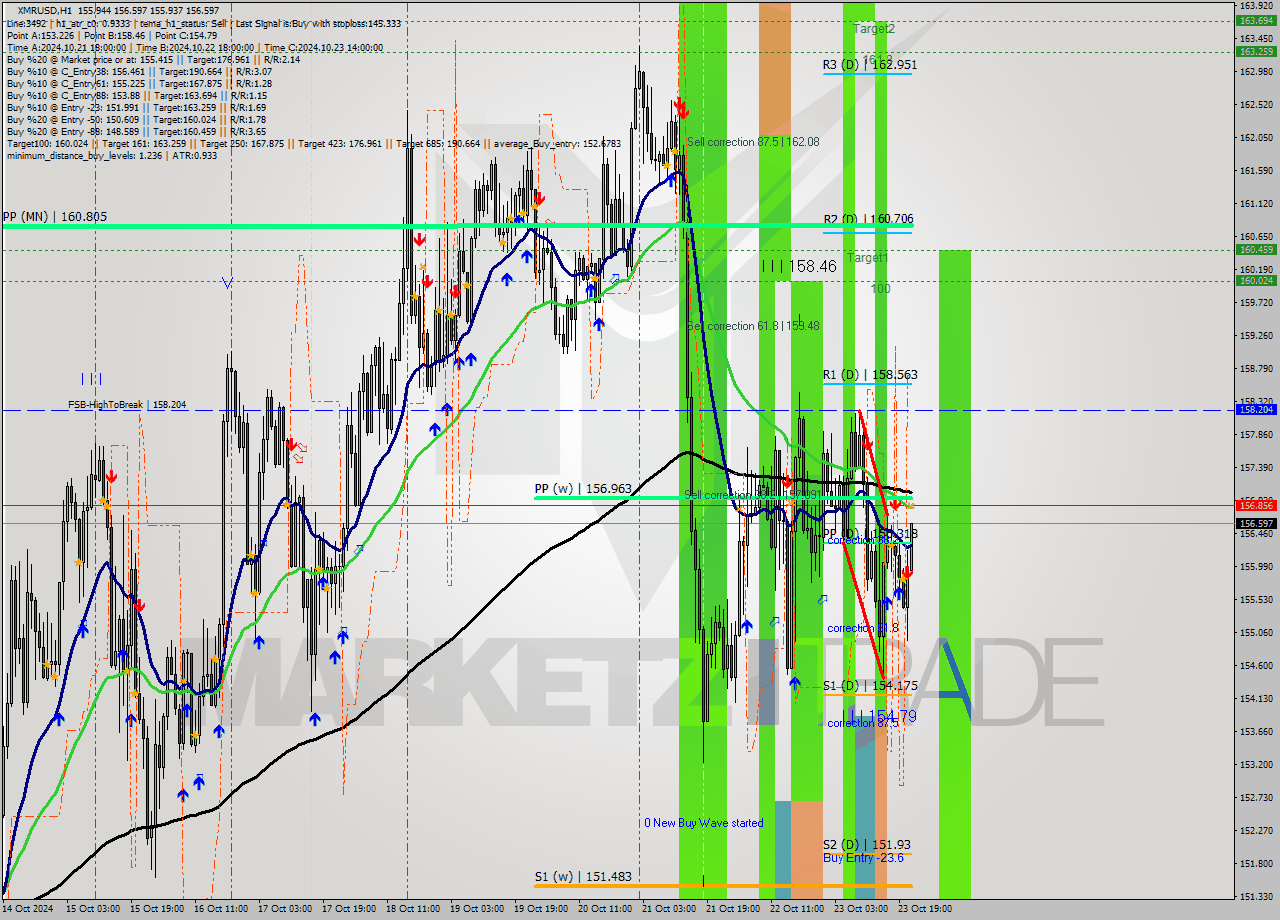
Task: Select the tema_h1_status Sell info line
Action: pyautogui.click(x=203, y=23)
